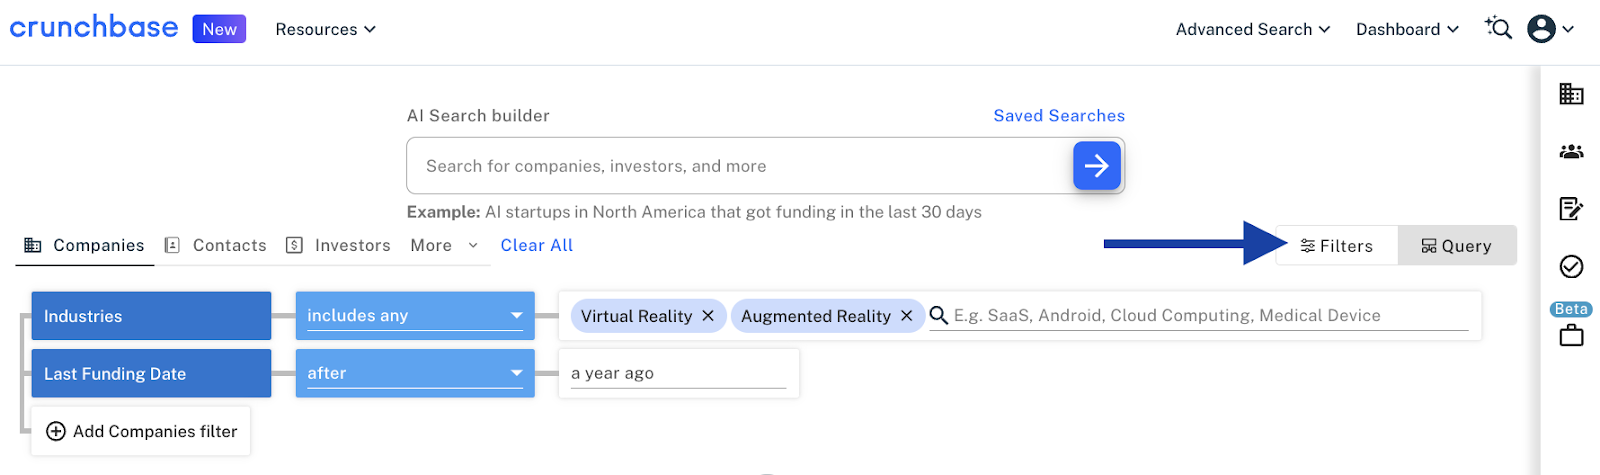Open the Beta briefcase icon in sidebar
The height and width of the screenshot is (475, 1600).
point(1571,335)
